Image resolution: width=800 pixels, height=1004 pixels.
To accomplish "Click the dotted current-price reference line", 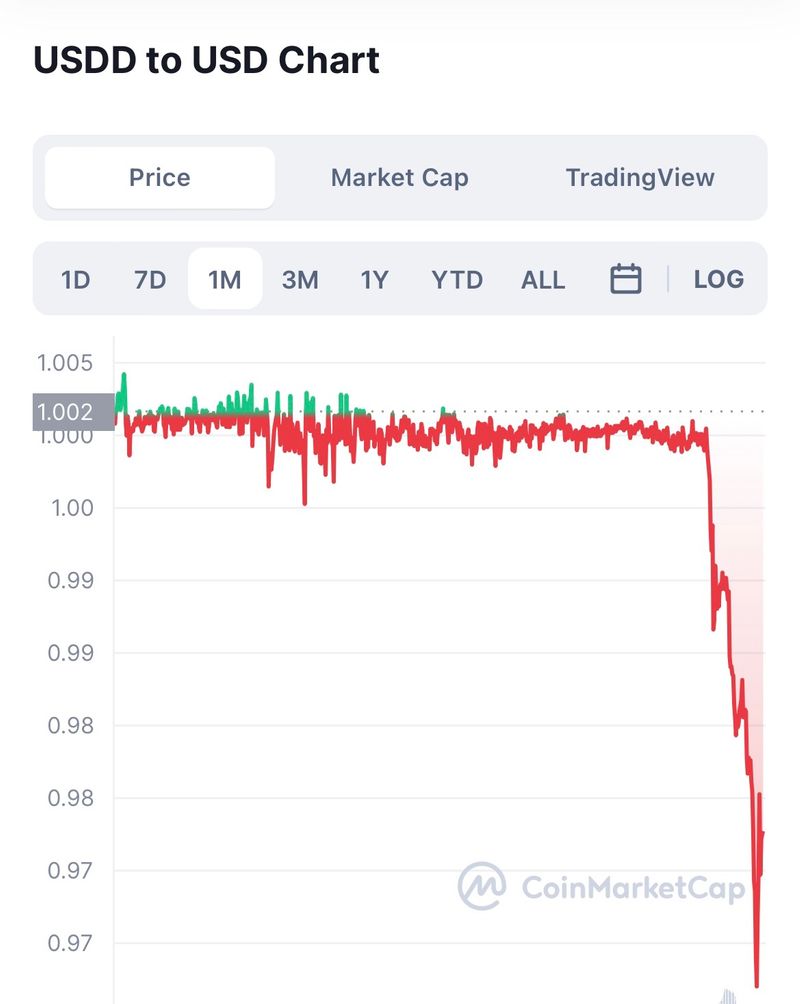I will pyautogui.click(x=600, y=410).
